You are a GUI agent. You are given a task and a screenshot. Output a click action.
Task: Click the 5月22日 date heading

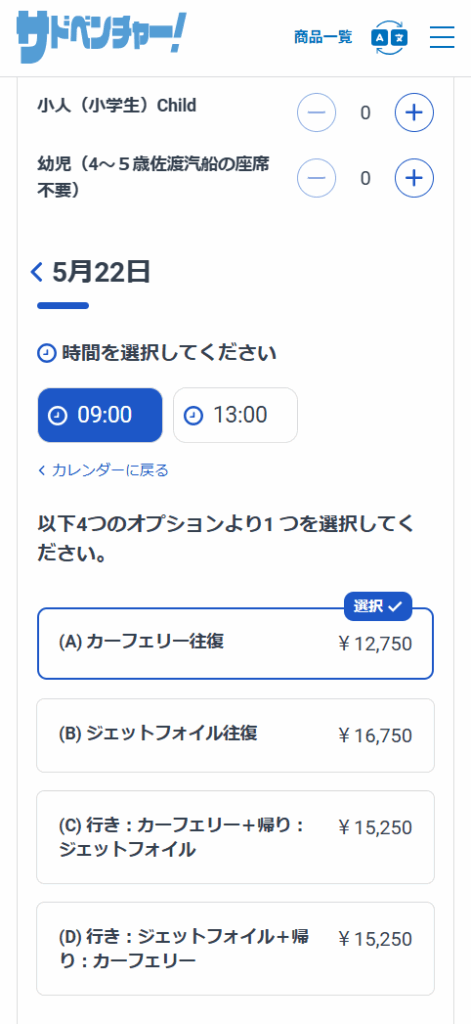tap(101, 272)
